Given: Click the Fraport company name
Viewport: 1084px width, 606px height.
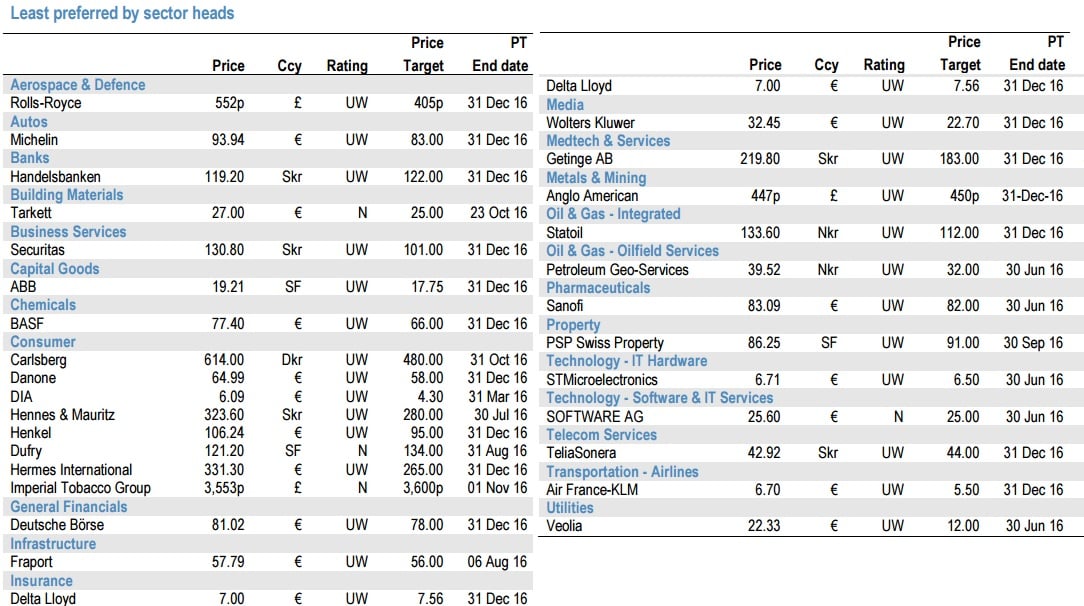Looking at the screenshot, I should click(31, 562).
